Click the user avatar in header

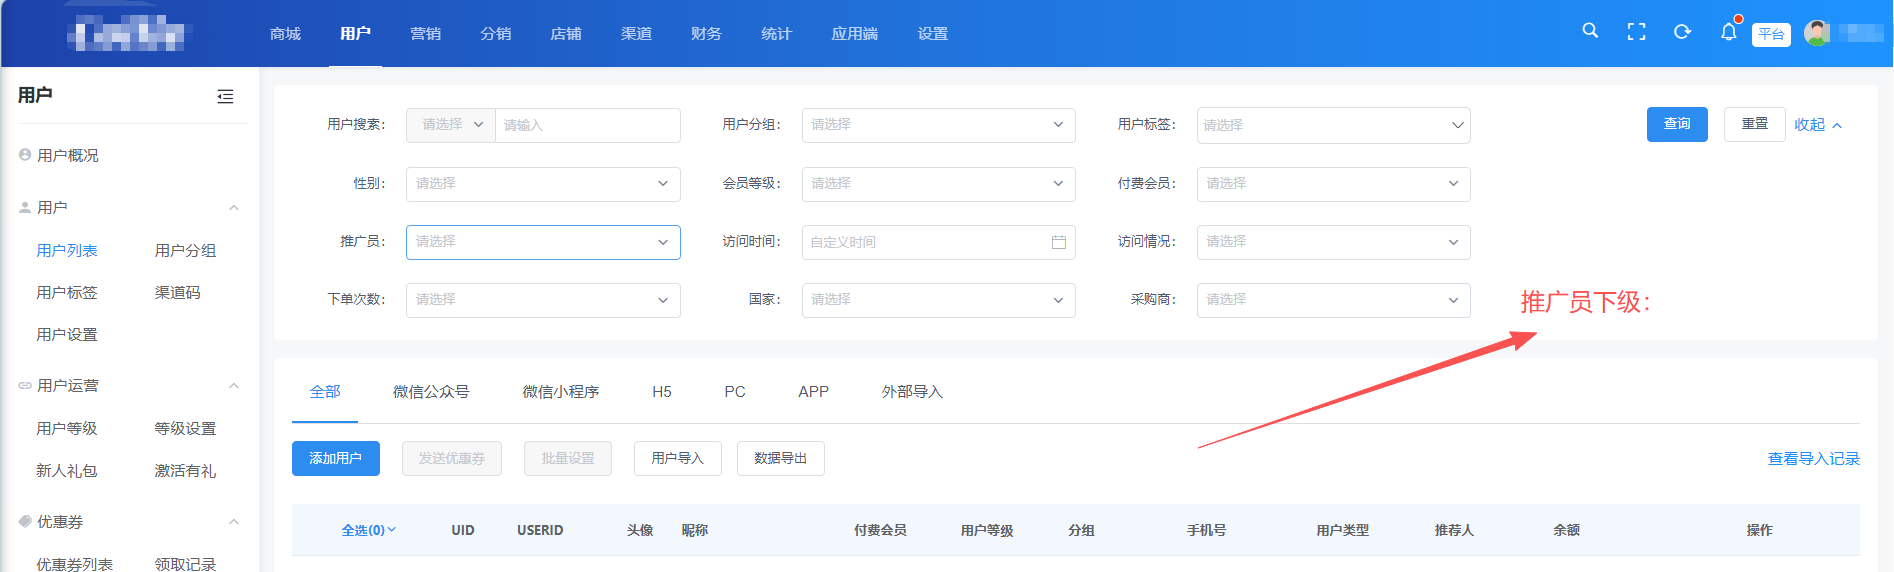tap(1816, 33)
